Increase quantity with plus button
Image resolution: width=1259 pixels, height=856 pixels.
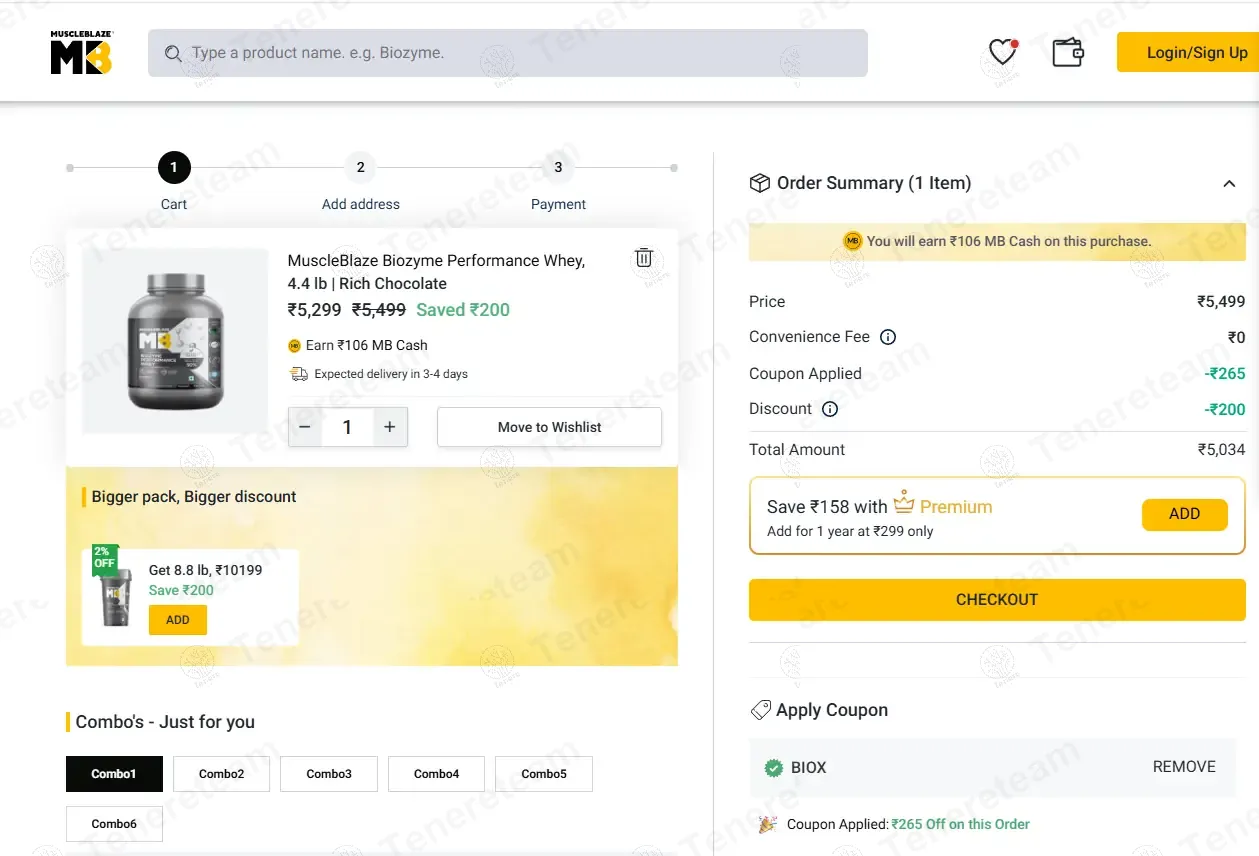389,427
